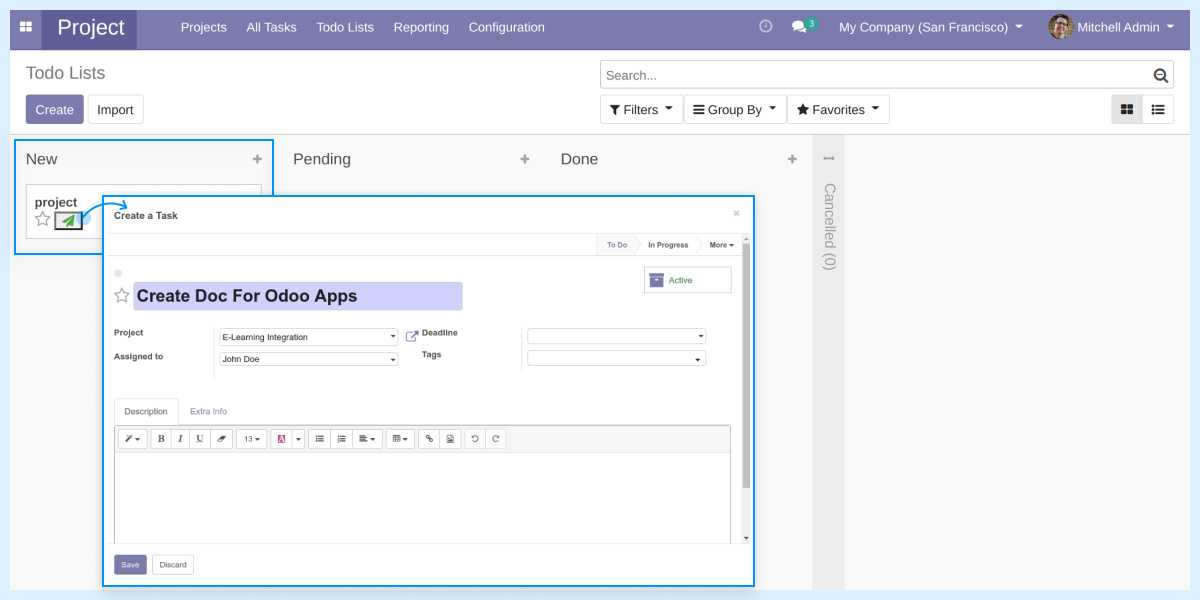Star the Create Doc For Odoo Apps task

[x=121, y=295]
